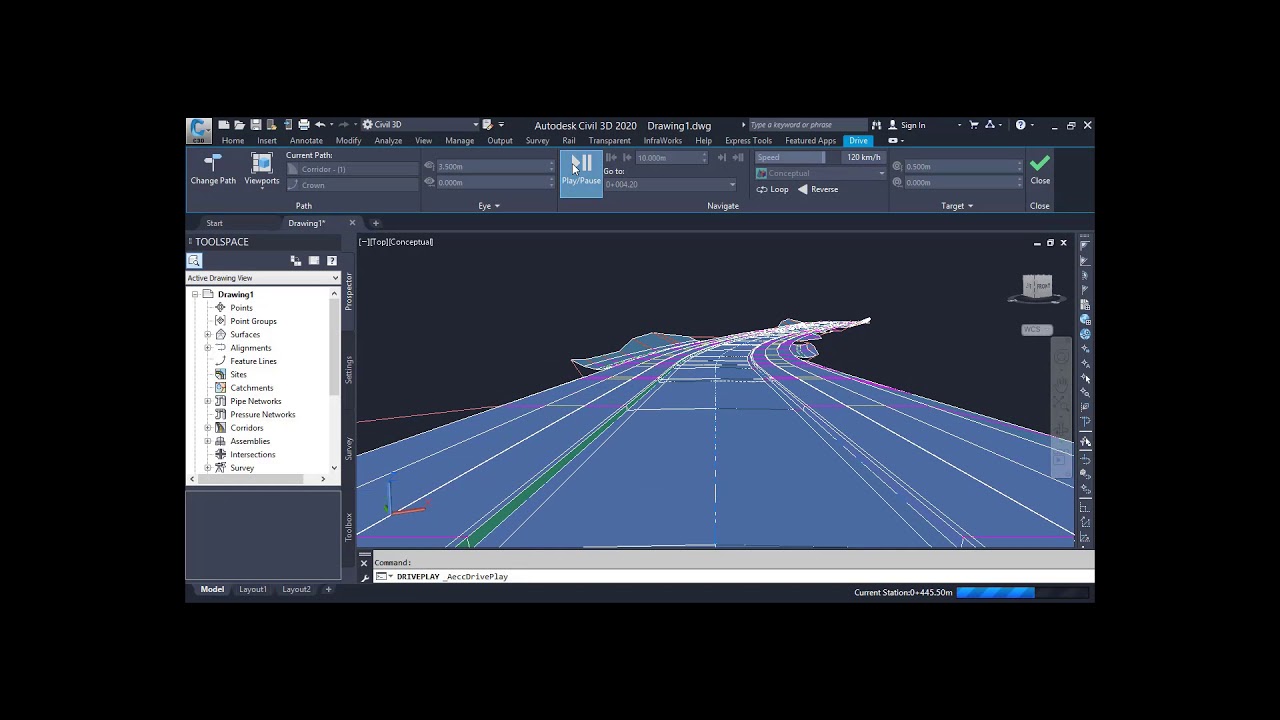The height and width of the screenshot is (720, 1280).
Task: Expand the Assemblies tree node
Action: [208, 441]
